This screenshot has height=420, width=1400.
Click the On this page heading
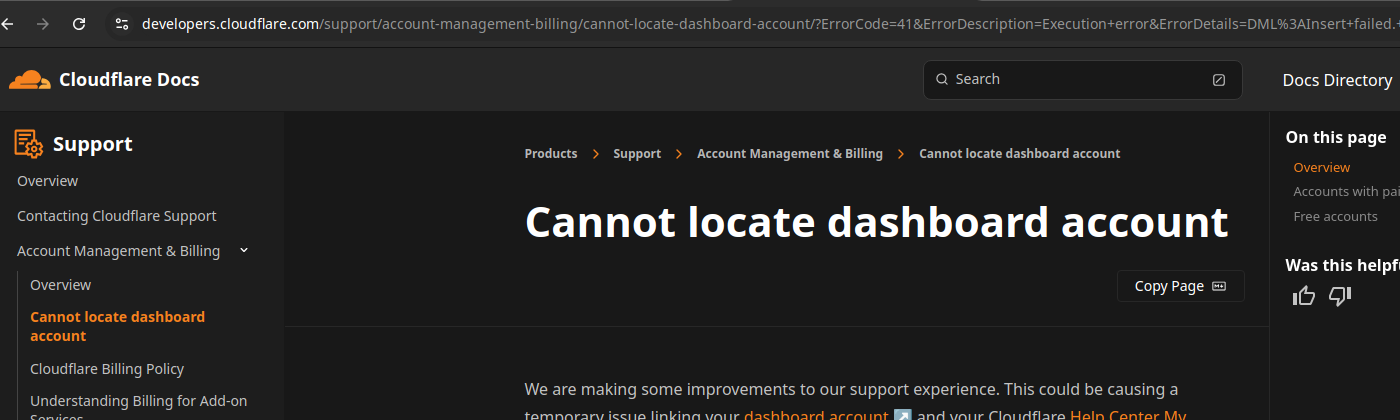point(1336,138)
